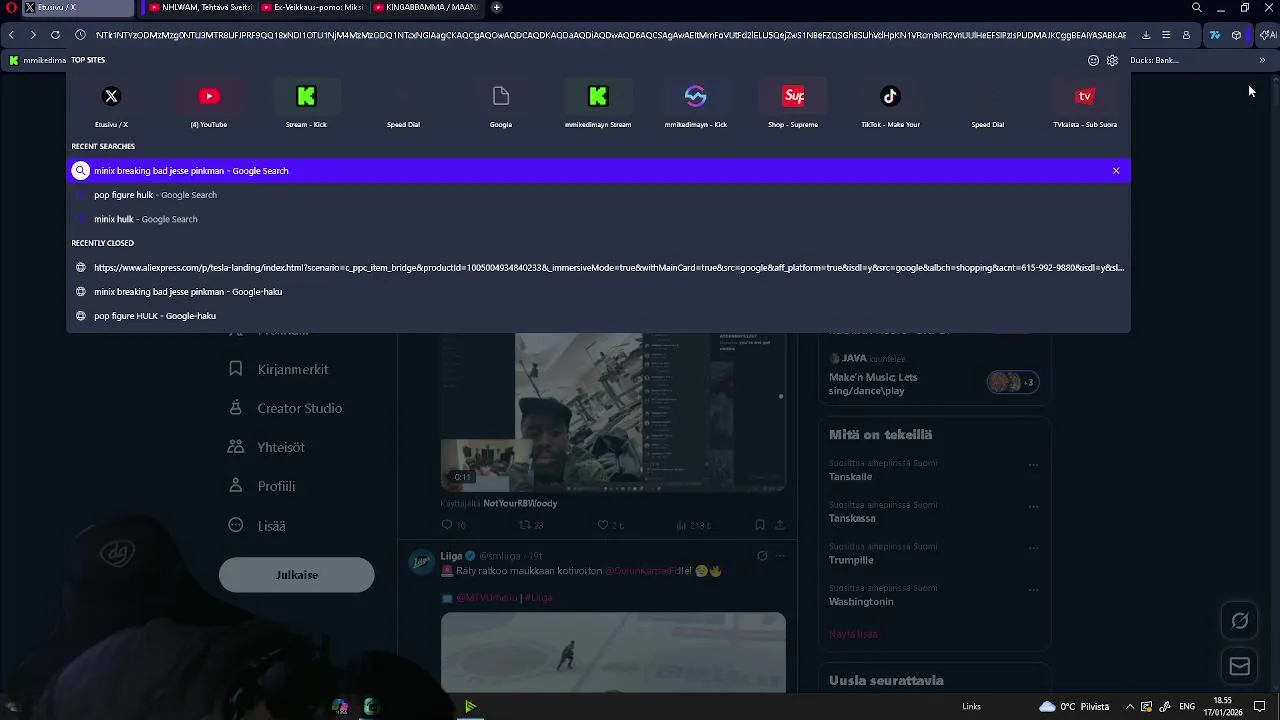
Task: Go forward with the forward arrow
Action: 33,35
